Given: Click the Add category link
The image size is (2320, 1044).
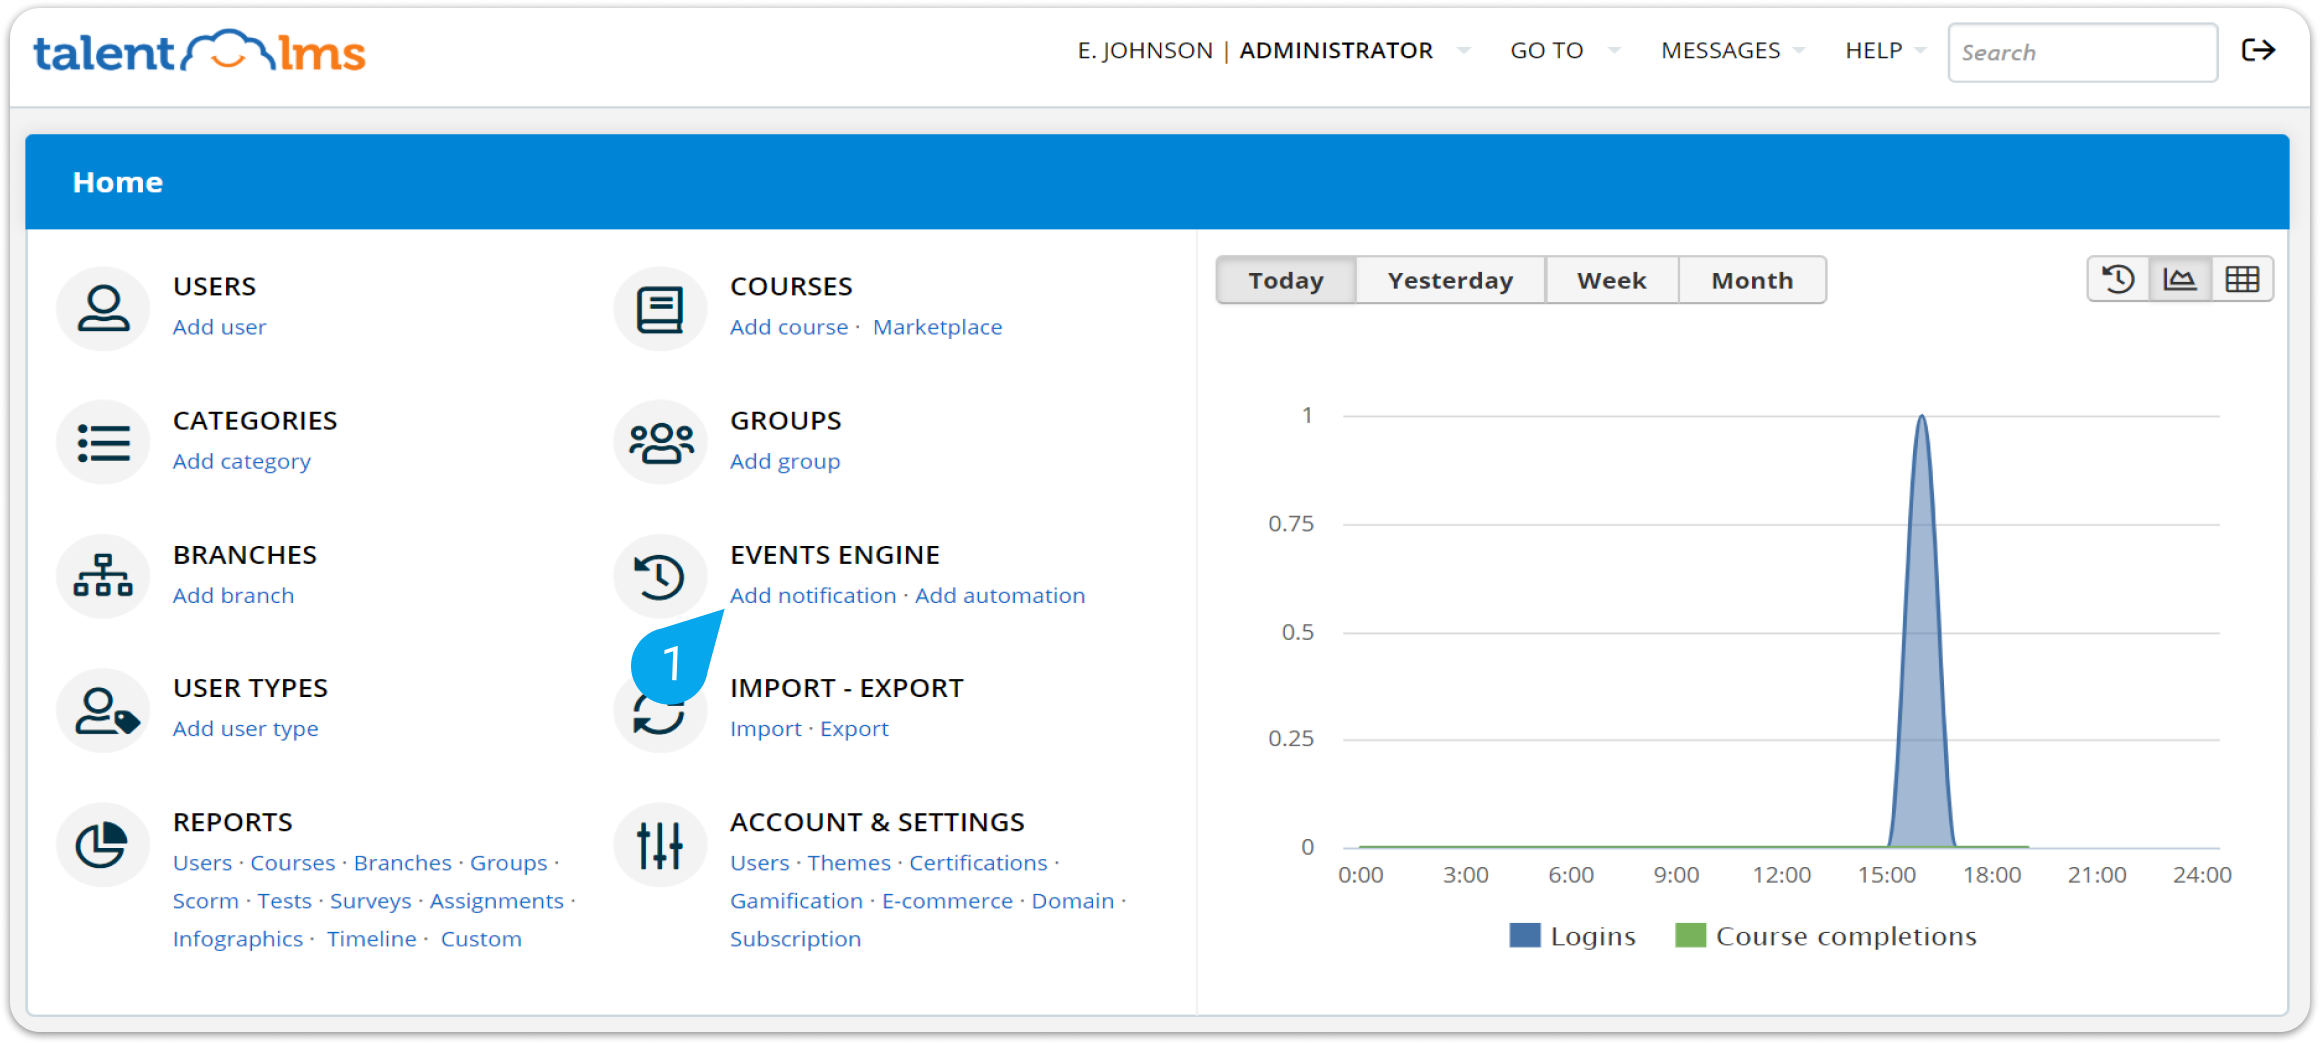Looking at the screenshot, I should (x=241, y=461).
